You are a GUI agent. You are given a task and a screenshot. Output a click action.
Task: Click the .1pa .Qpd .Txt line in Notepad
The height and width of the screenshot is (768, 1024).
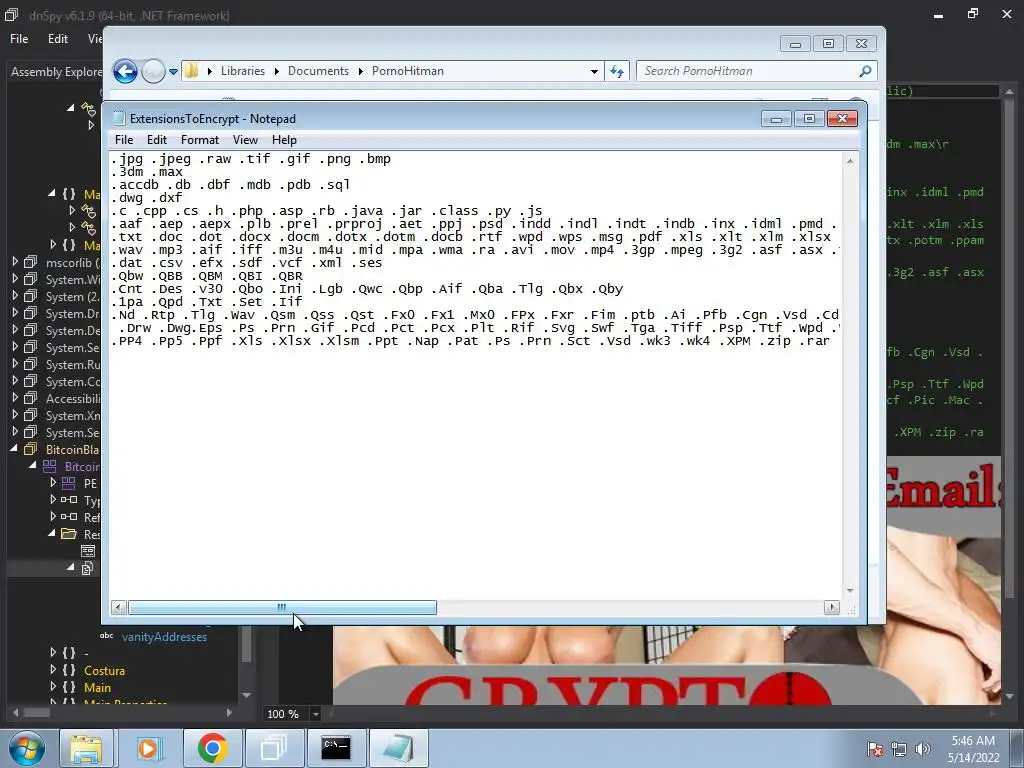click(206, 302)
